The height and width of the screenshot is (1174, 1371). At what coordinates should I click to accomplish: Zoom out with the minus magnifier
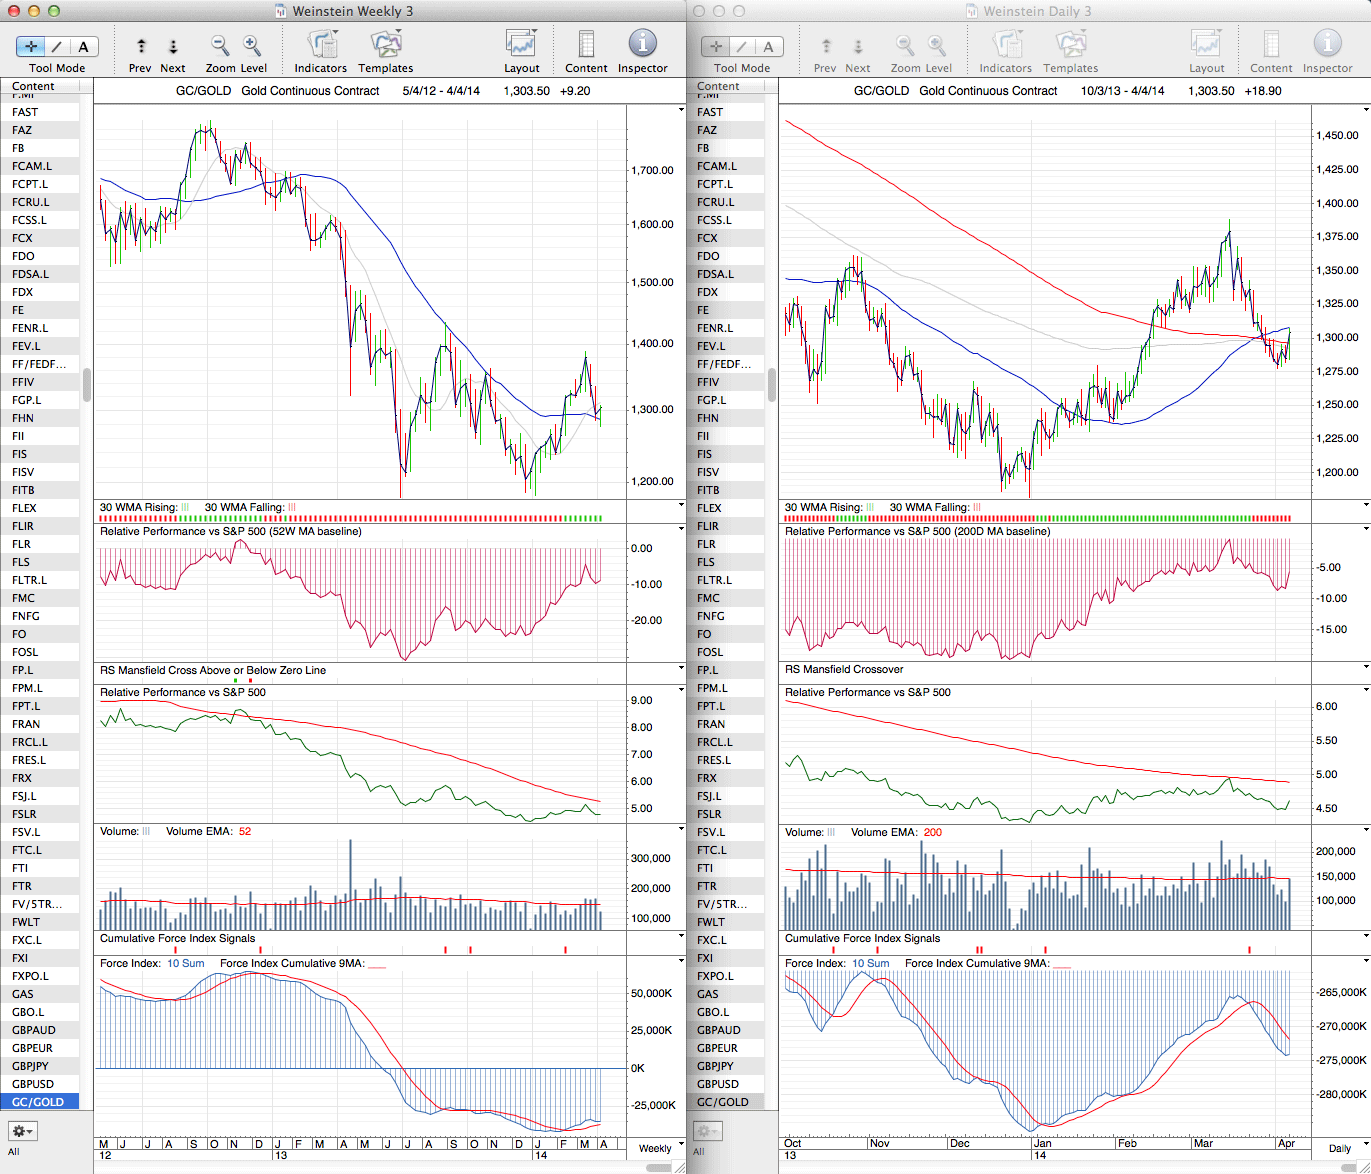[220, 46]
